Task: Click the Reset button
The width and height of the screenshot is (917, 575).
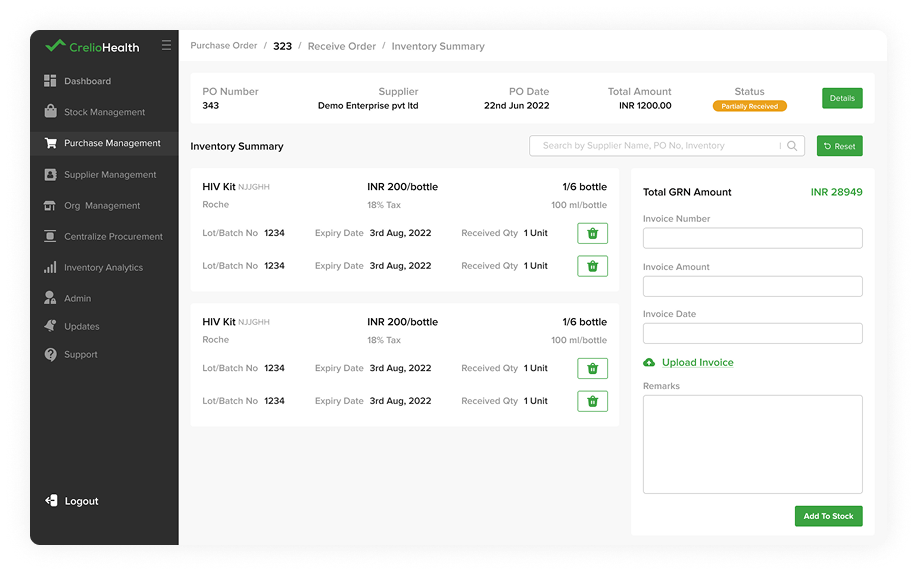Action: (x=840, y=146)
